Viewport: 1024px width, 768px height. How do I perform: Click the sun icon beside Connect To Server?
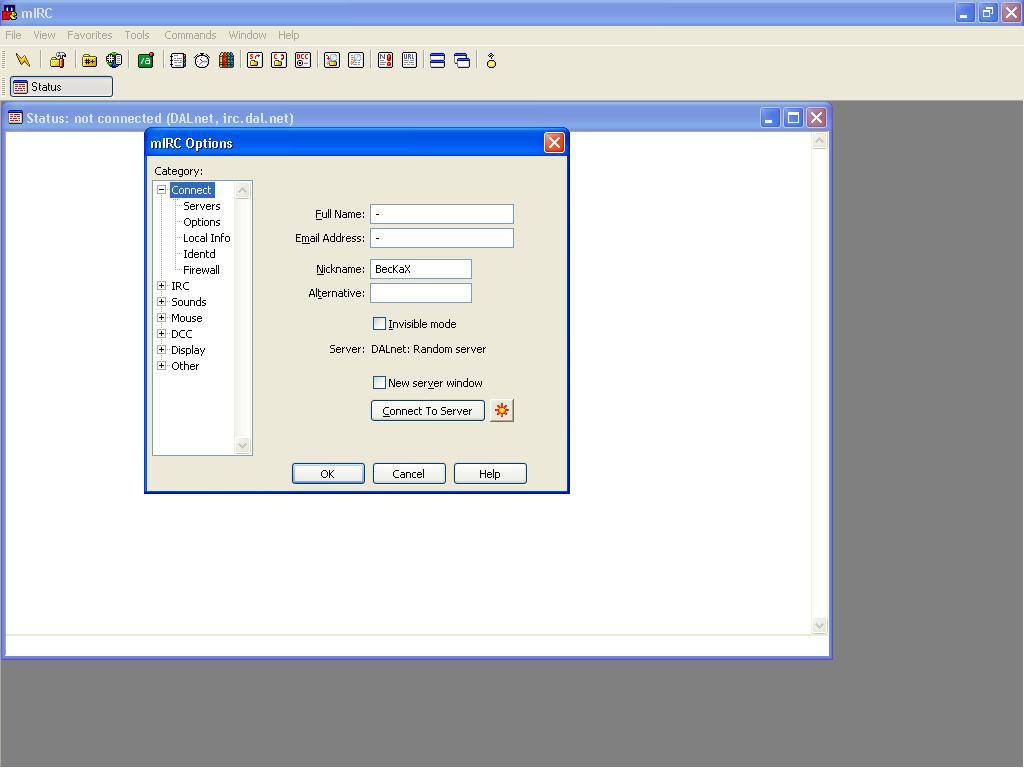tap(502, 410)
